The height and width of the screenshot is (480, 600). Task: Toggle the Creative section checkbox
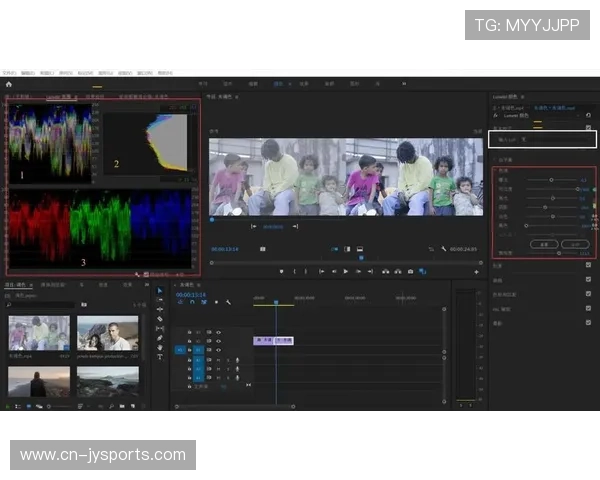(x=587, y=265)
